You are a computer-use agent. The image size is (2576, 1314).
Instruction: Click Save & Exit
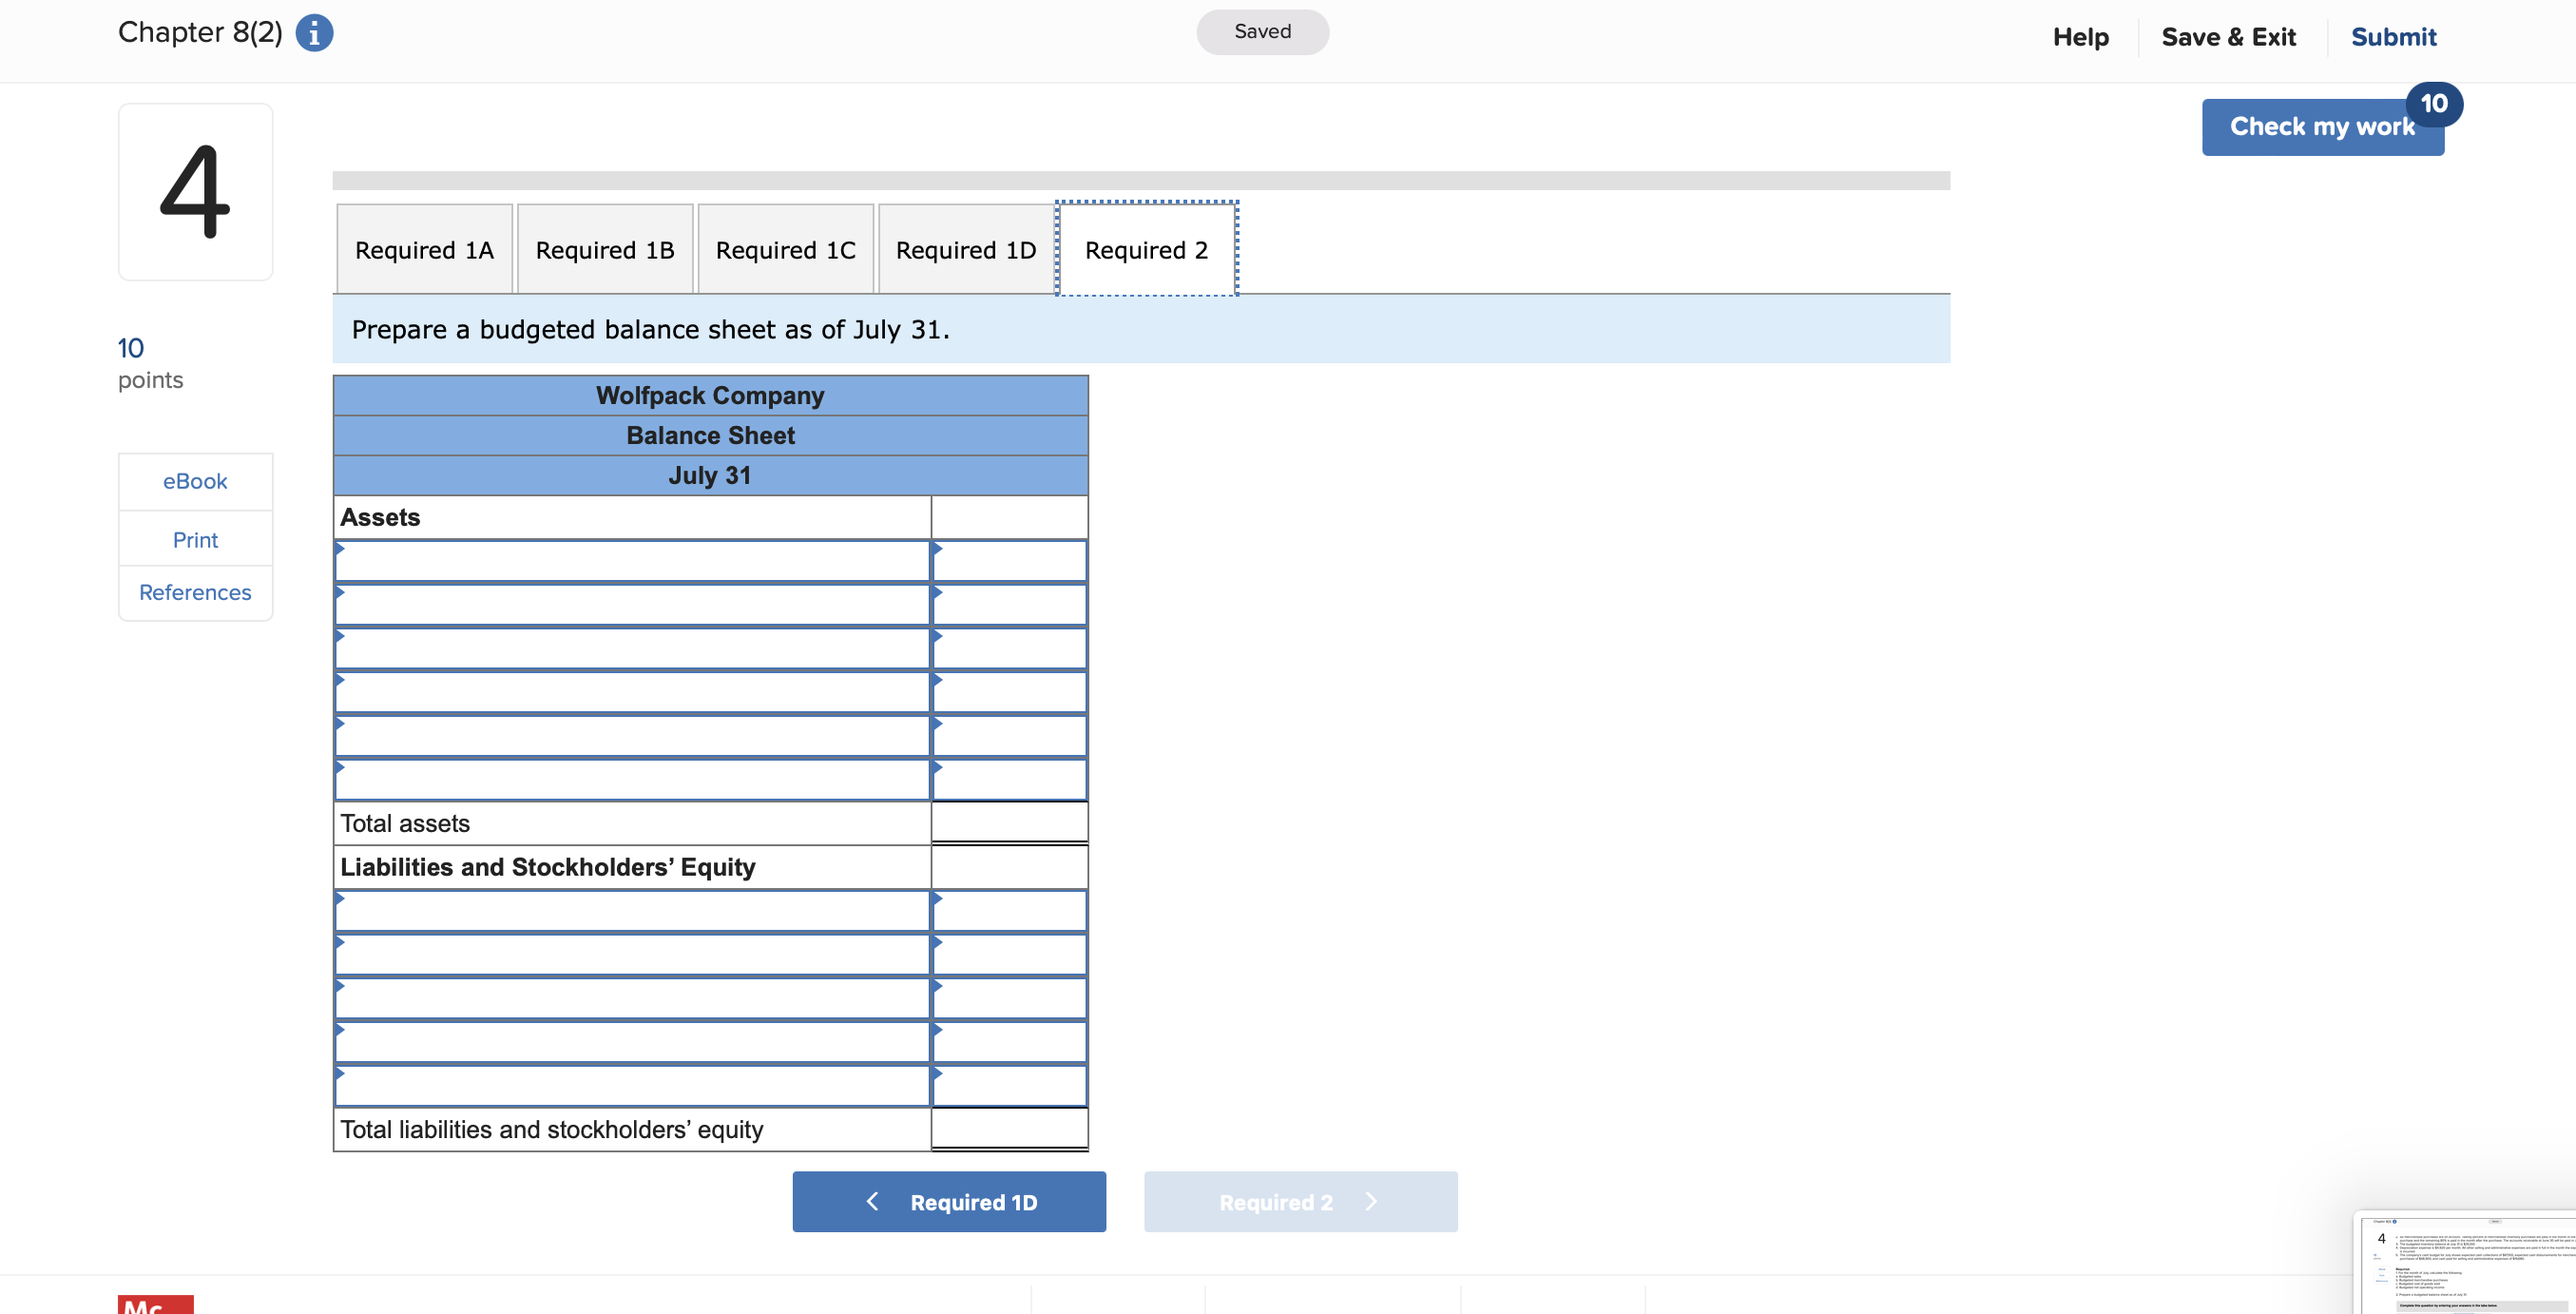(2229, 37)
